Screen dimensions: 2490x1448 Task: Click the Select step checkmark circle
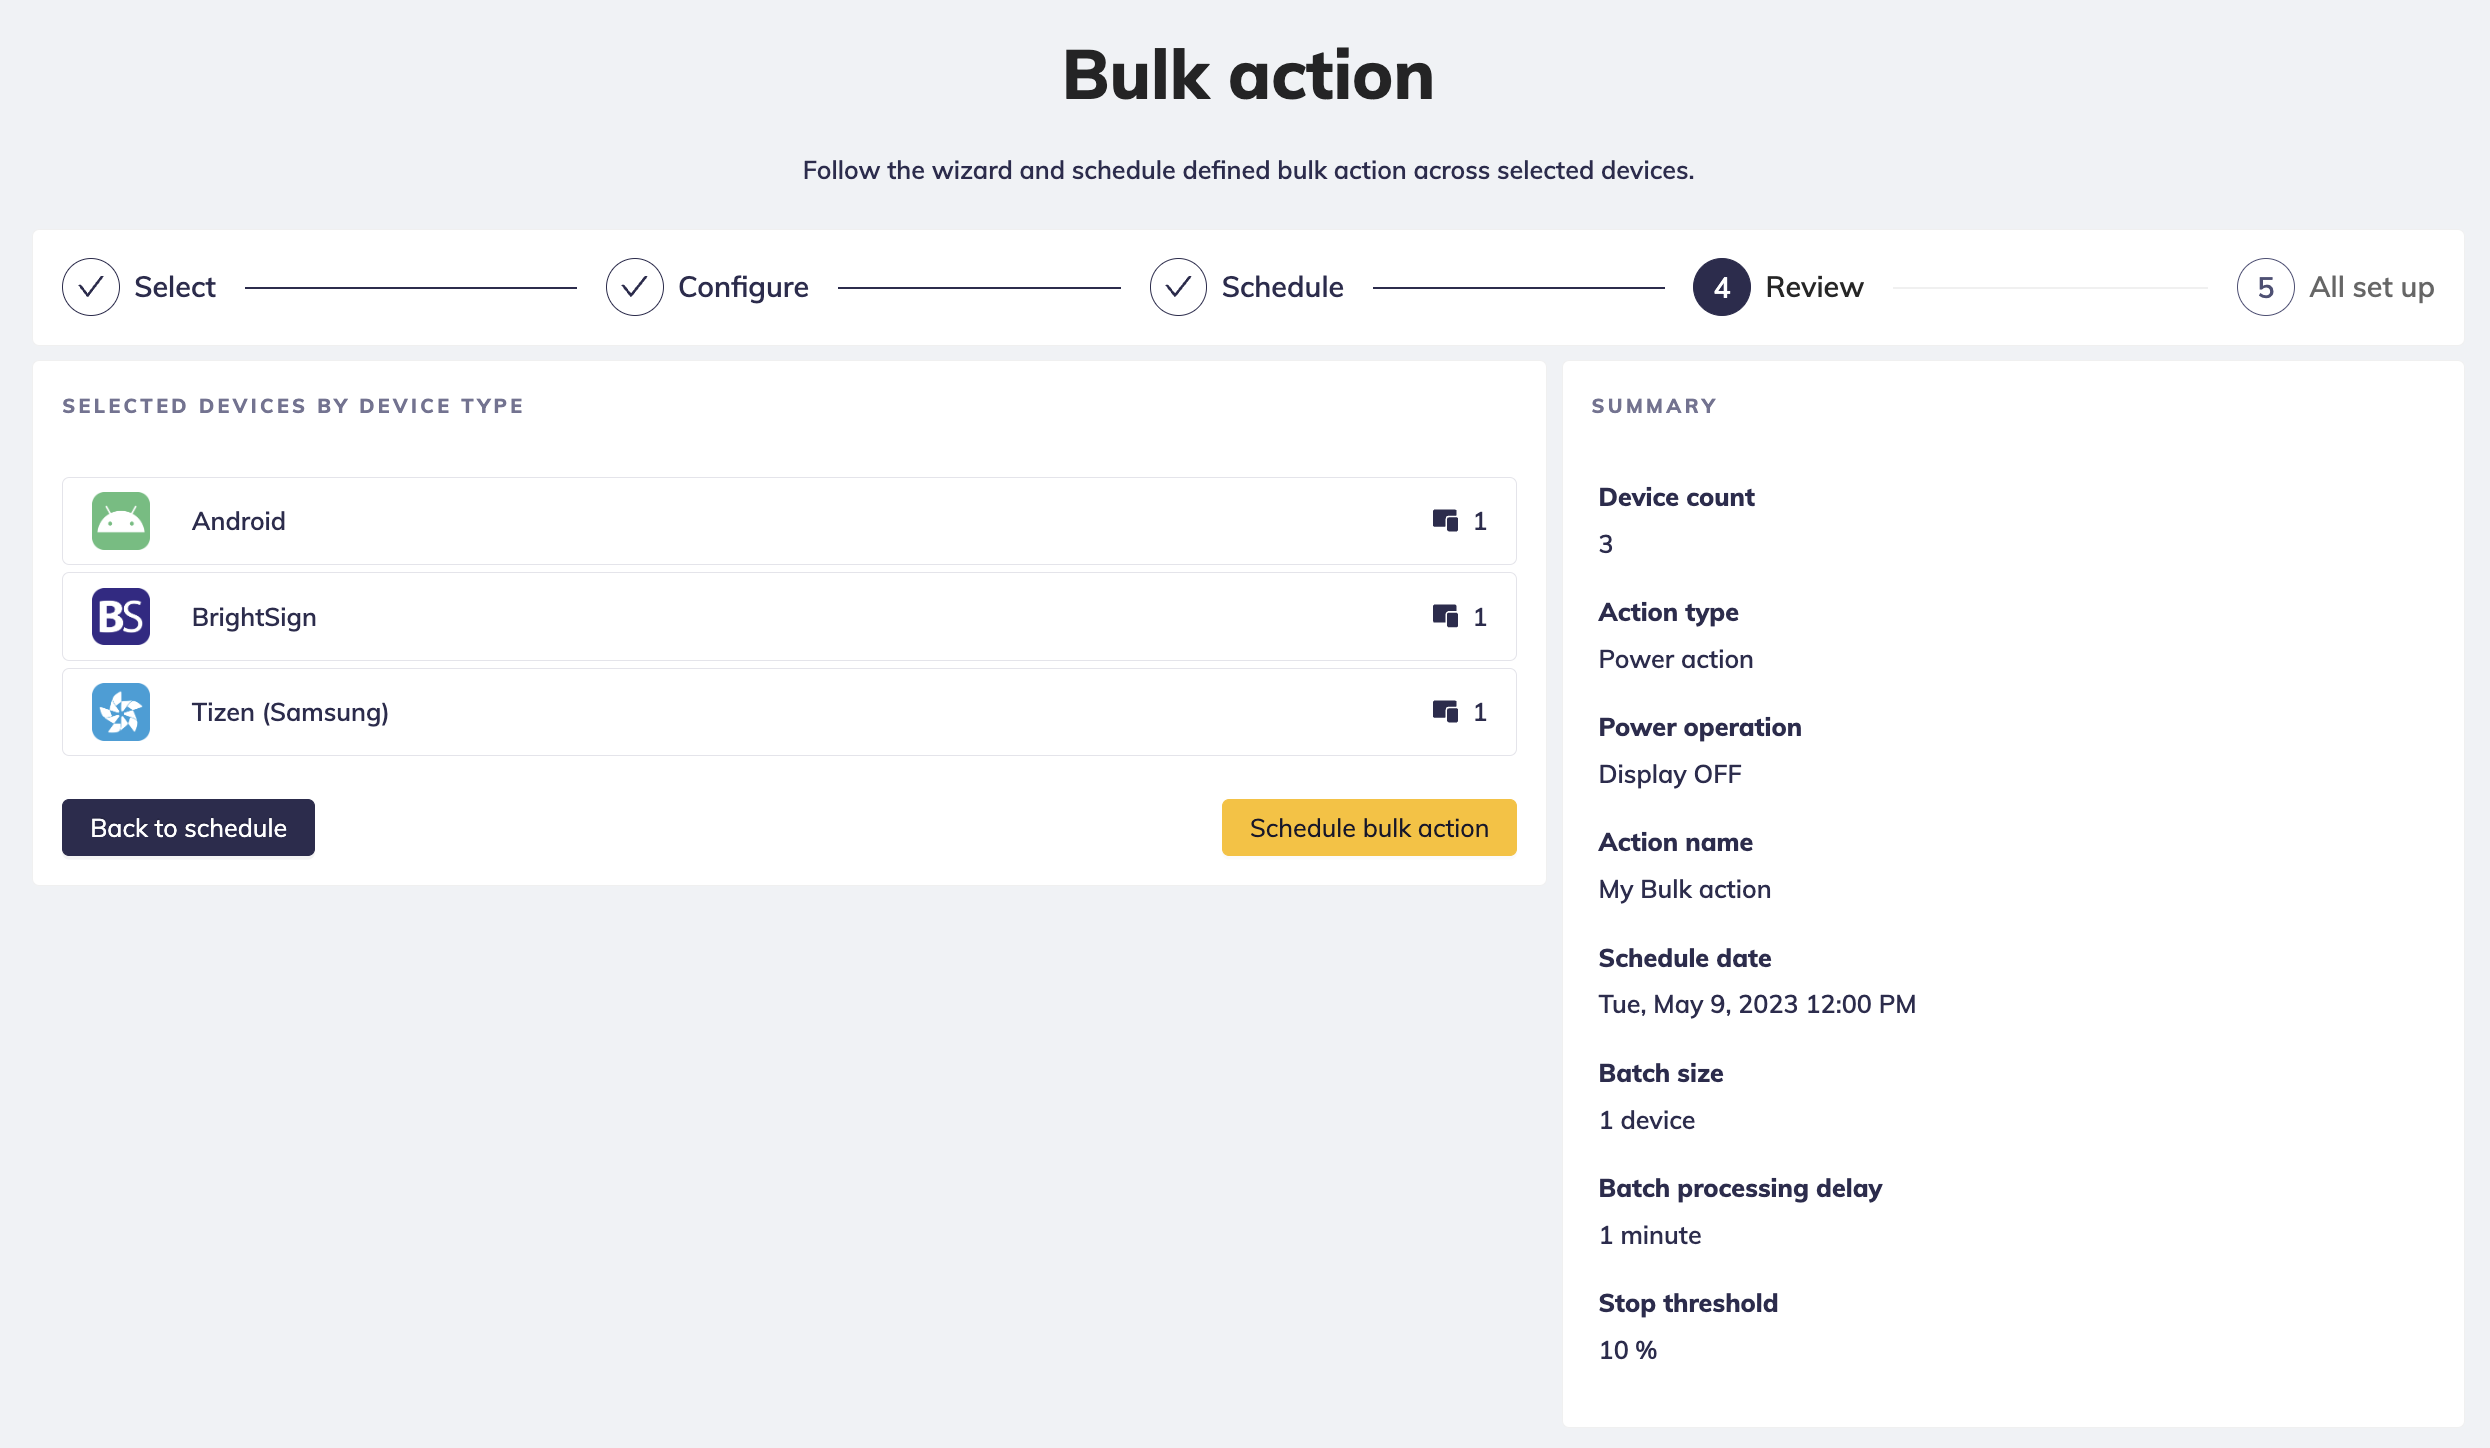tap(91, 288)
